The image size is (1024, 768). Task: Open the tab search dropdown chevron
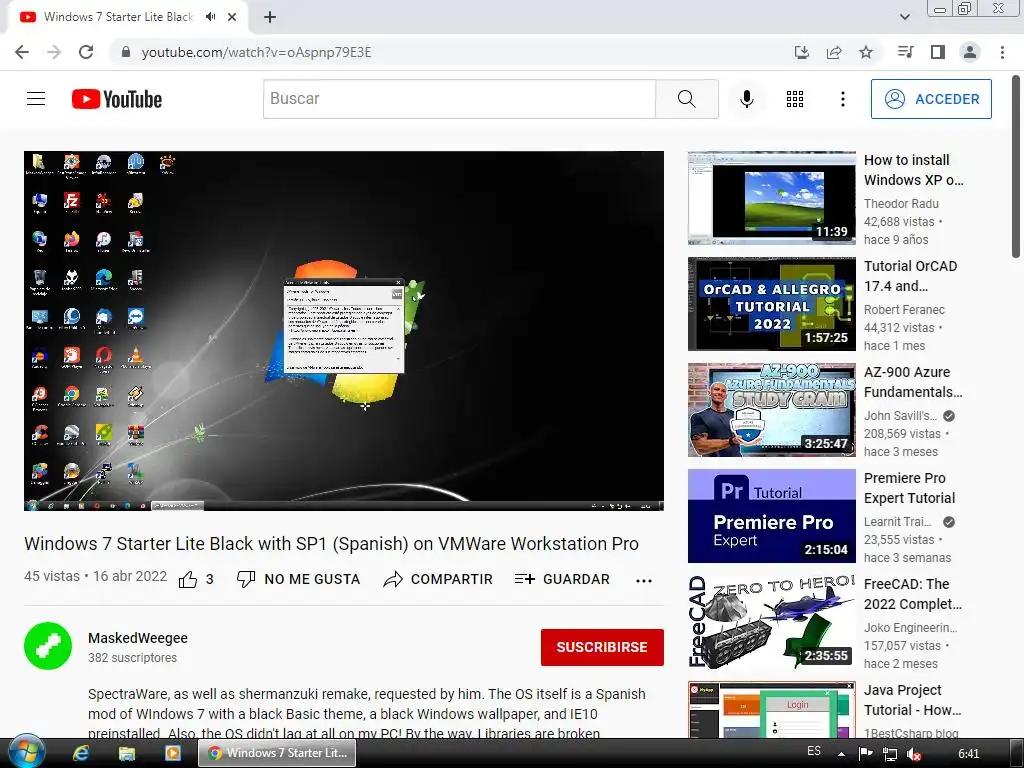coord(904,17)
